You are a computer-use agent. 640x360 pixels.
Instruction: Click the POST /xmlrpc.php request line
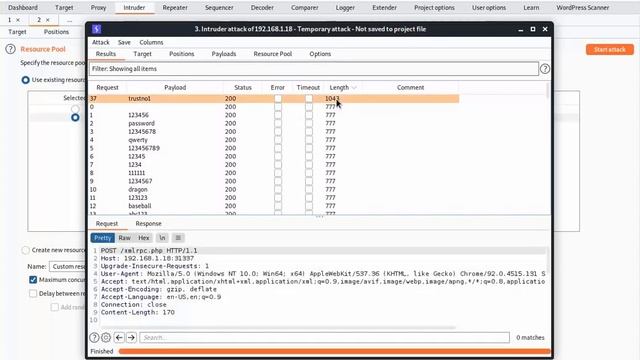coord(149,251)
